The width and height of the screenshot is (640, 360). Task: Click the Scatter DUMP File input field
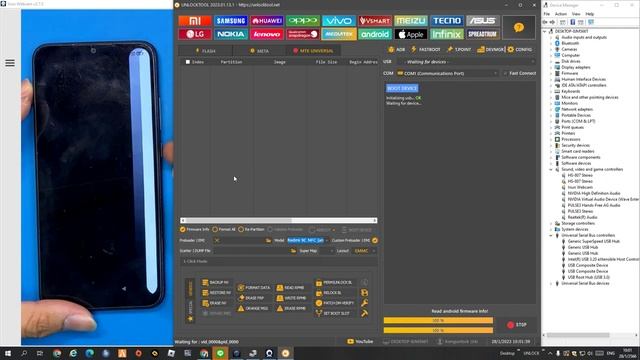251,251
